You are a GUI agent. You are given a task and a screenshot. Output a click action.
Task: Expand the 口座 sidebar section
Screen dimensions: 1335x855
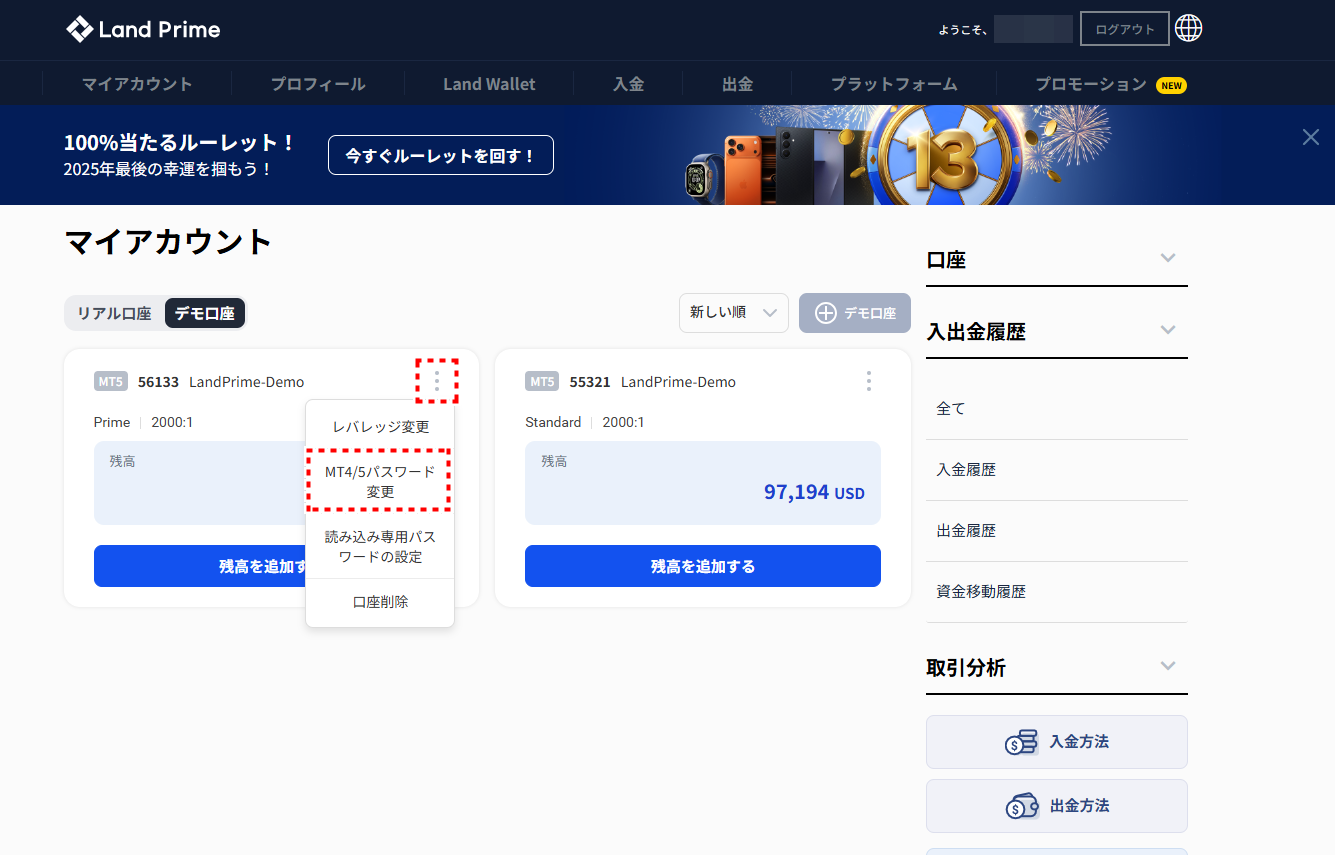pos(1057,260)
